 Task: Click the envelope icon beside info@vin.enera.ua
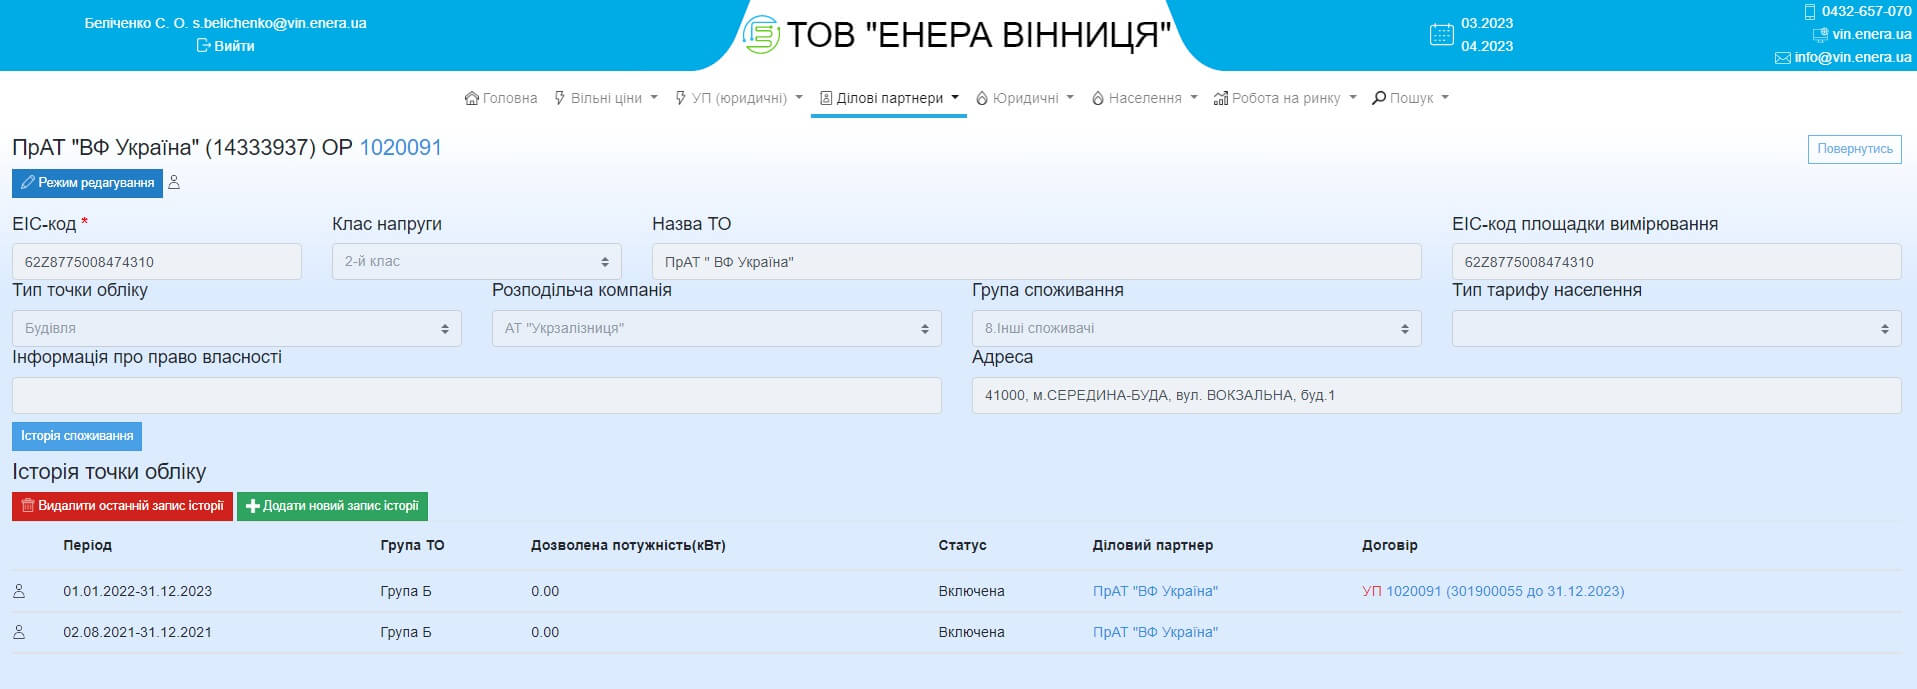(x=1782, y=58)
